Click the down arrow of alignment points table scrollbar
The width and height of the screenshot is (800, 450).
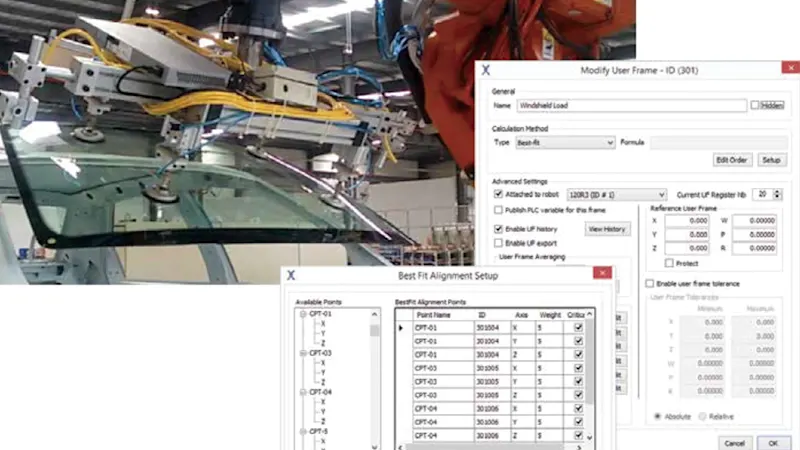point(589,437)
